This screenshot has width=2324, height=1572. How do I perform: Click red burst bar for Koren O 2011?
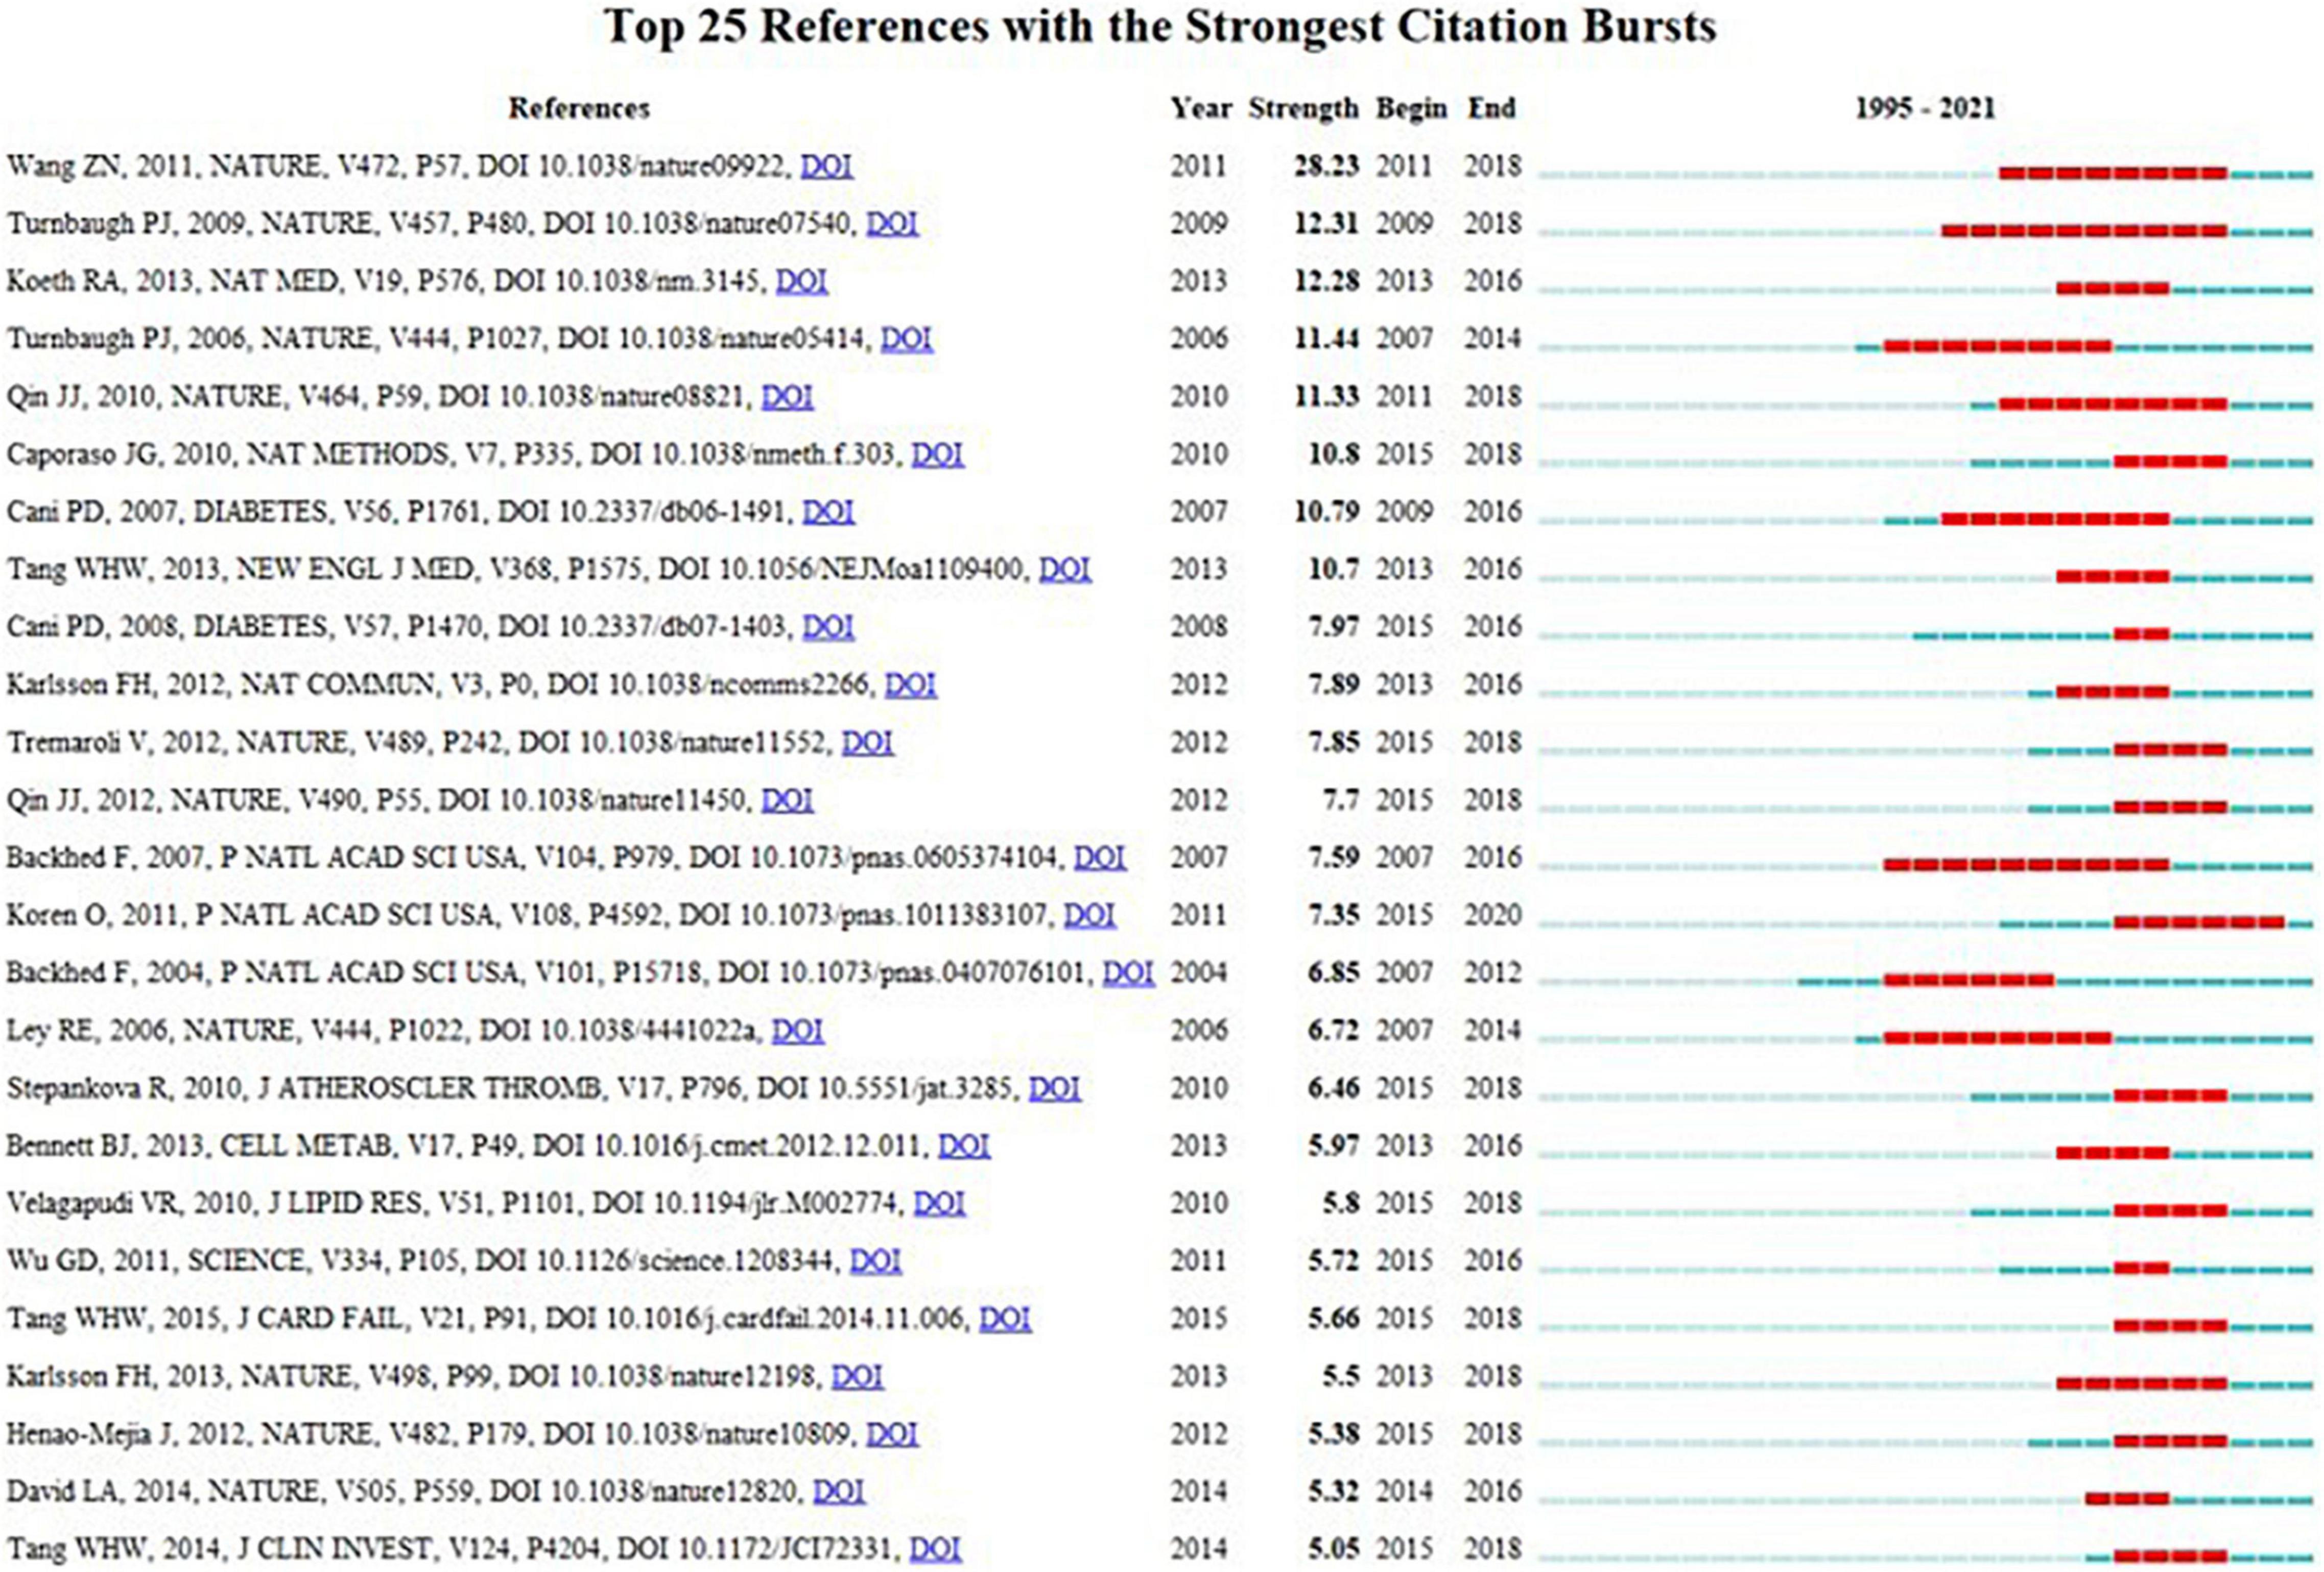point(2199,923)
